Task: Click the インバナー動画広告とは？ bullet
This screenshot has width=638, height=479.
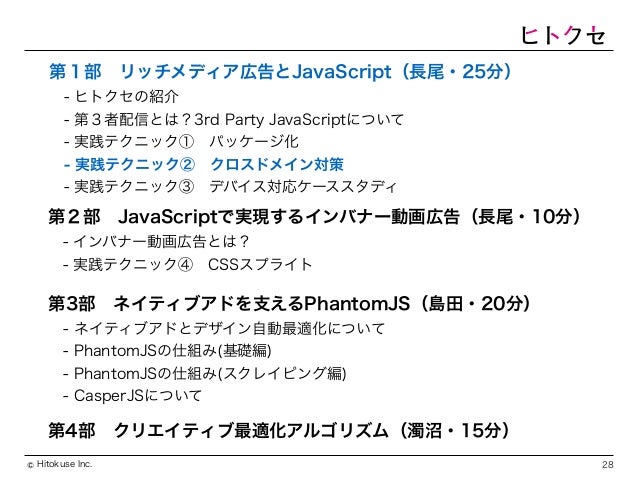Action: pos(156,242)
